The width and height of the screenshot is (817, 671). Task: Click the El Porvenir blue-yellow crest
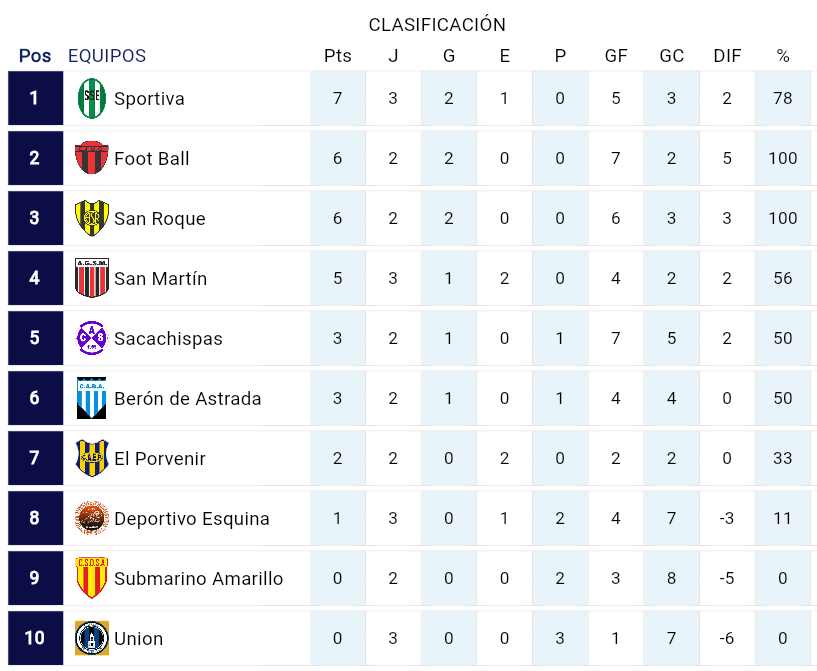[x=92, y=457]
